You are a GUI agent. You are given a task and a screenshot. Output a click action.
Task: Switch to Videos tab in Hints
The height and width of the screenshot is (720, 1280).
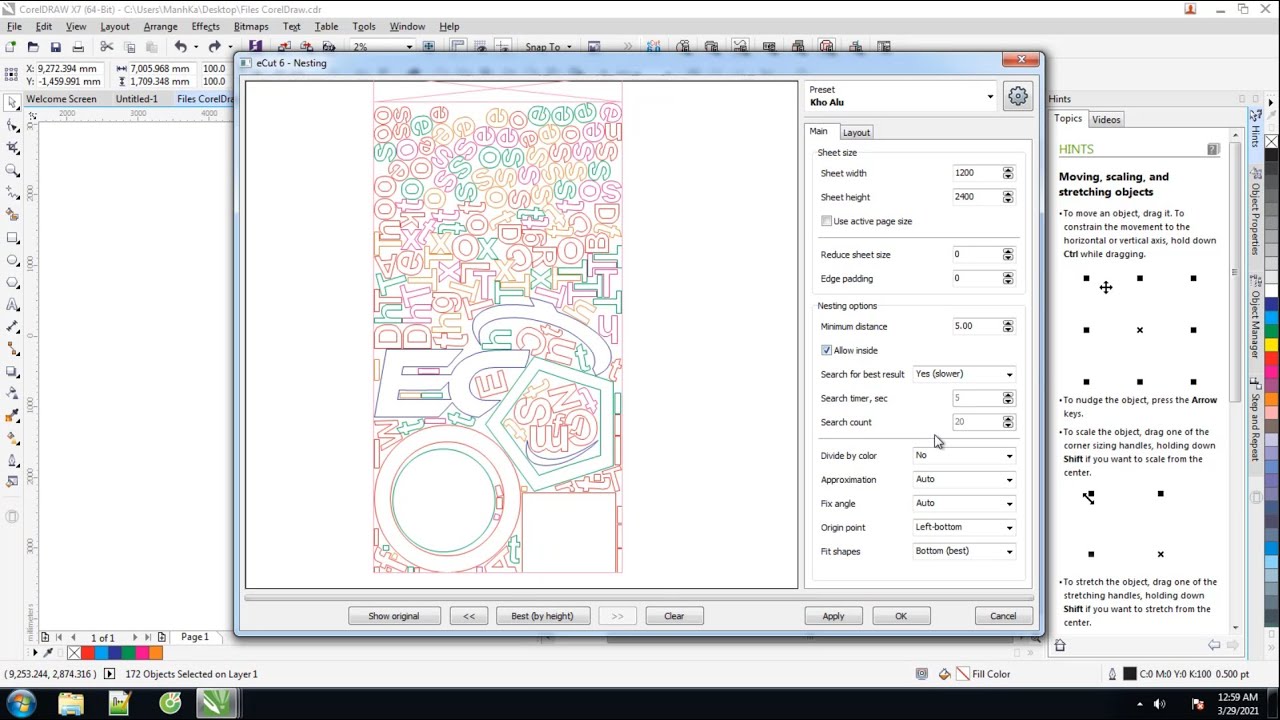(x=1106, y=120)
